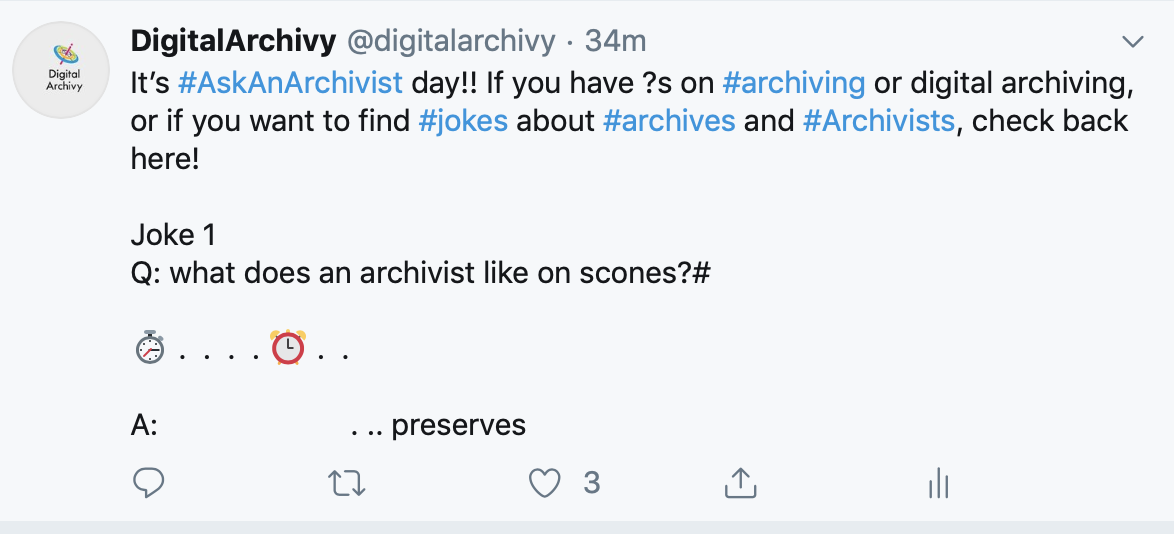The image size is (1174, 534).
Task: Follow the #archiving hashtag link
Action: pyautogui.click(x=794, y=82)
